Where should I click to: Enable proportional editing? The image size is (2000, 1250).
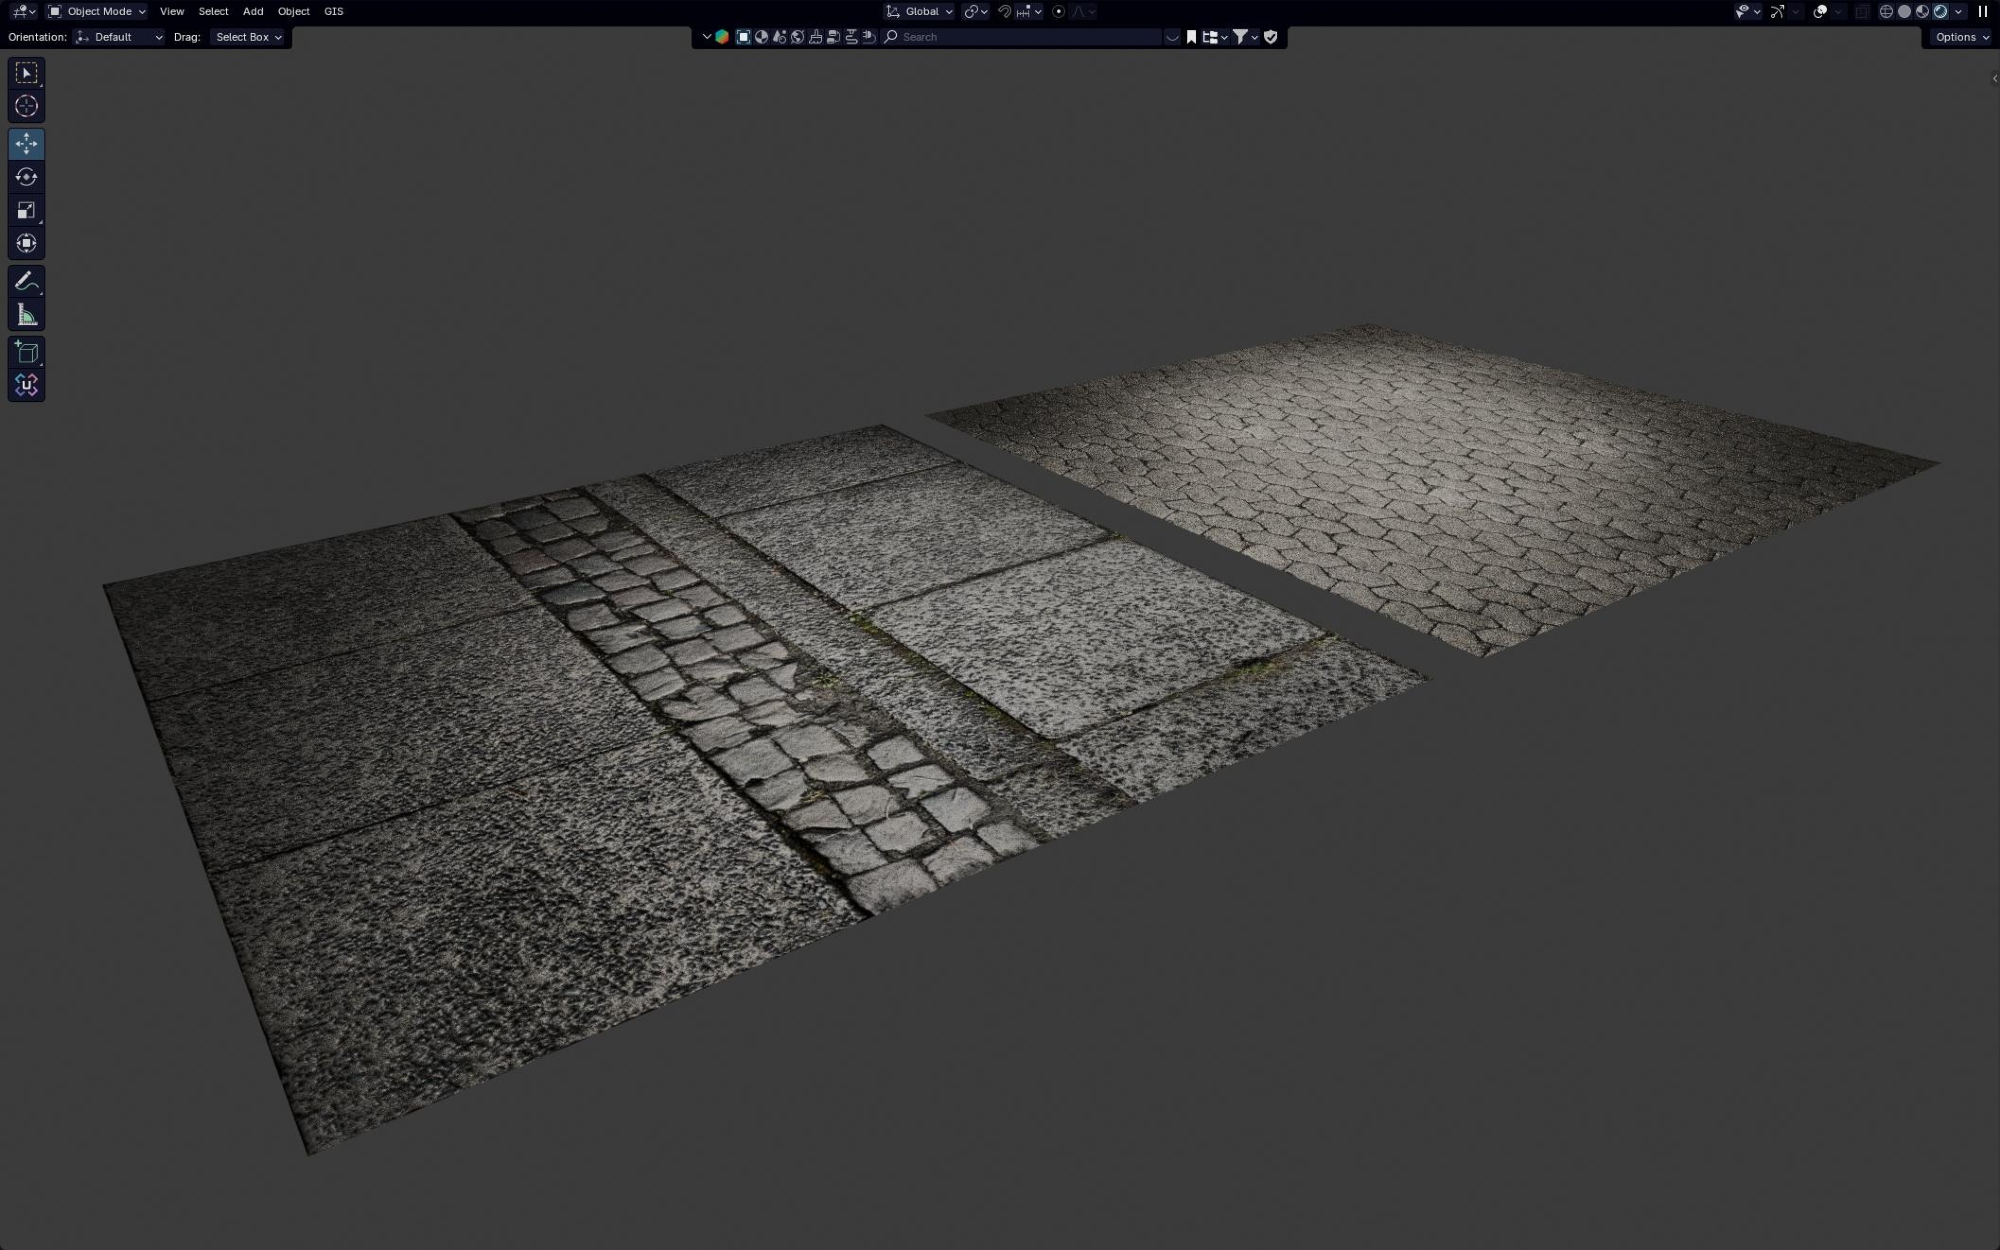[x=1058, y=11]
